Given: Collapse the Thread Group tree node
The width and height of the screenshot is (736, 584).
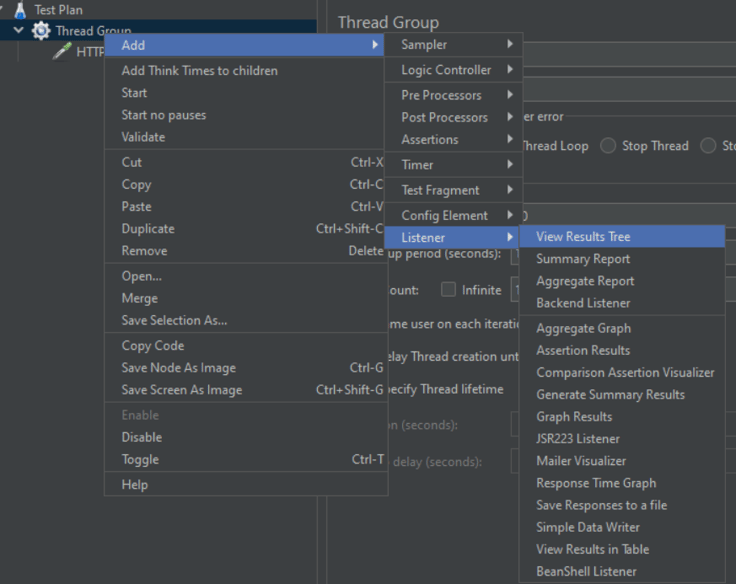Looking at the screenshot, I should (x=18, y=31).
